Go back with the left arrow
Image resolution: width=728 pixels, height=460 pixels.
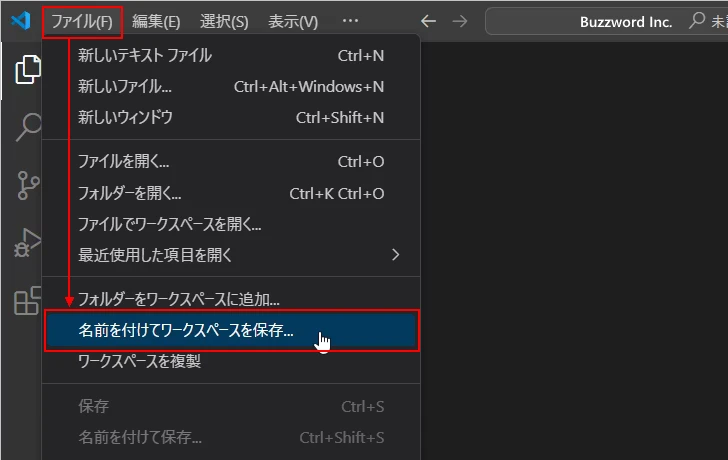[428, 21]
